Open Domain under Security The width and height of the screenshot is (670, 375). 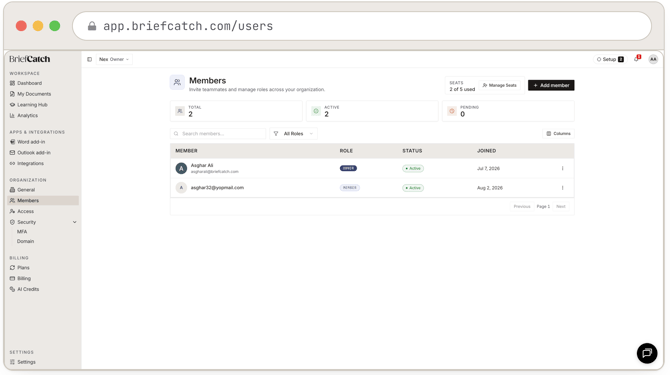pyautogui.click(x=25, y=241)
